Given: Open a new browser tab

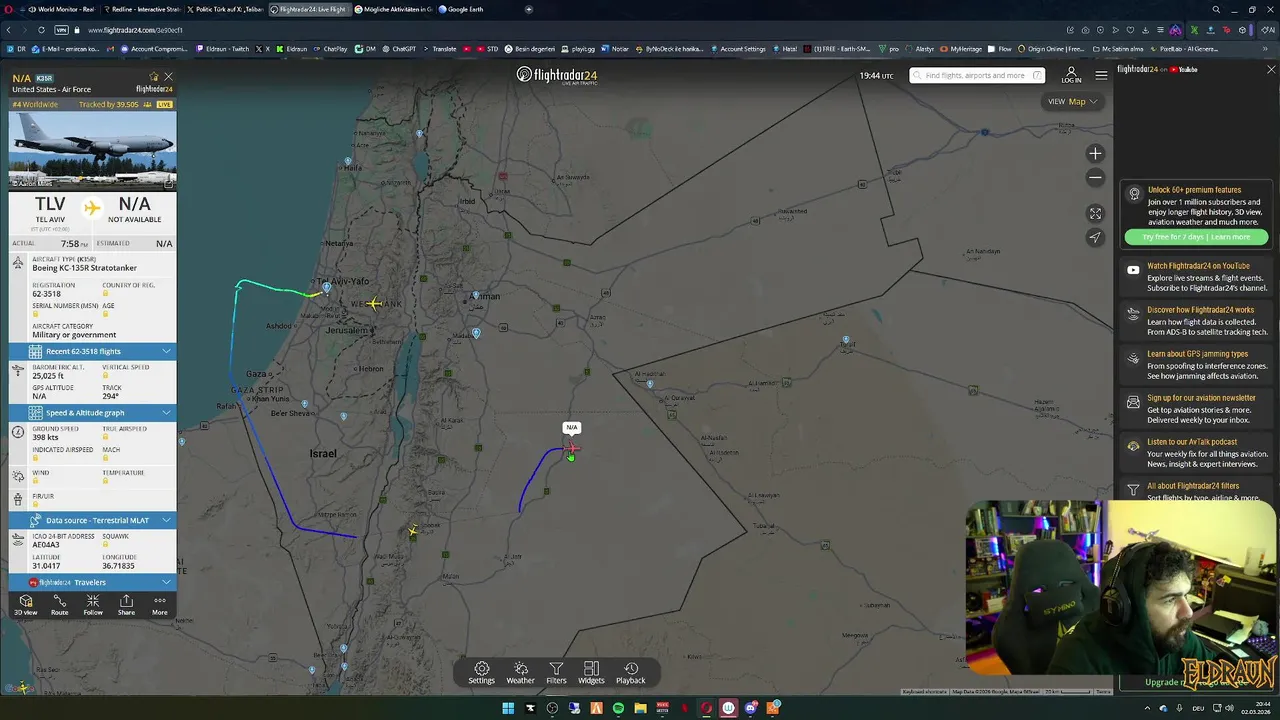Looking at the screenshot, I should pos(529,9).
